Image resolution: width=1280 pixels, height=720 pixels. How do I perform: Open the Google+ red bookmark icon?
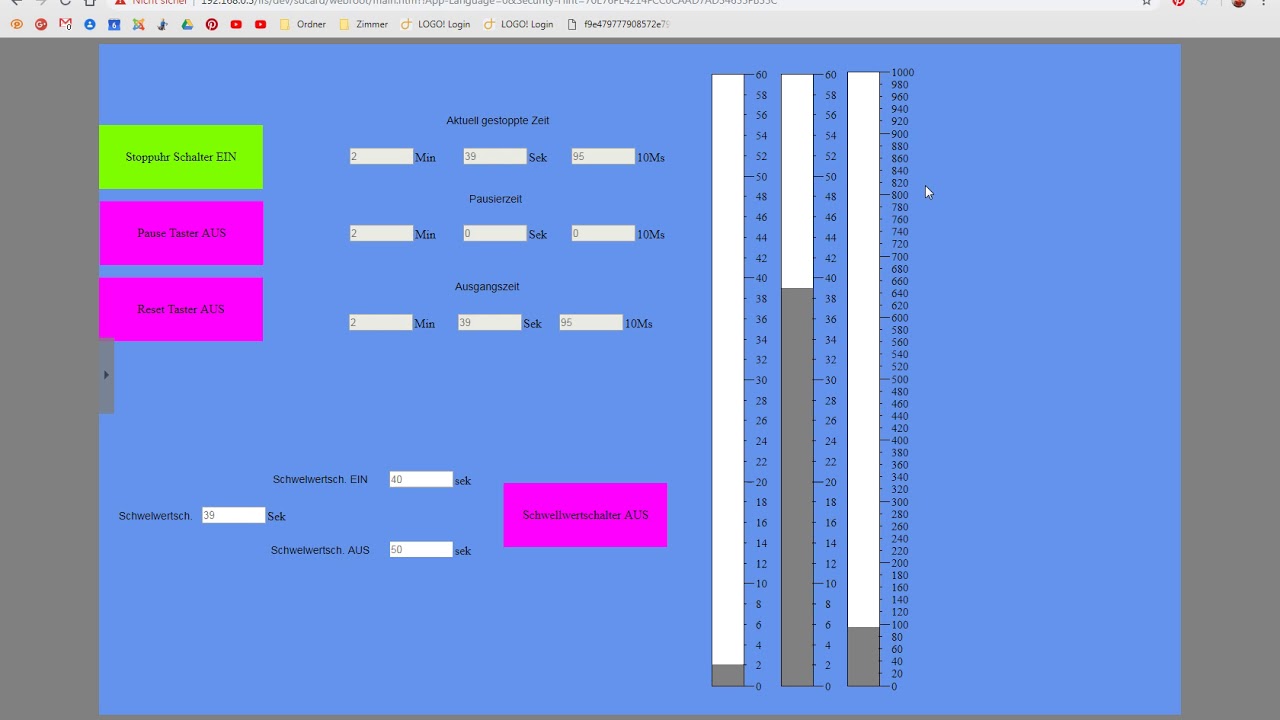[41, 24]
